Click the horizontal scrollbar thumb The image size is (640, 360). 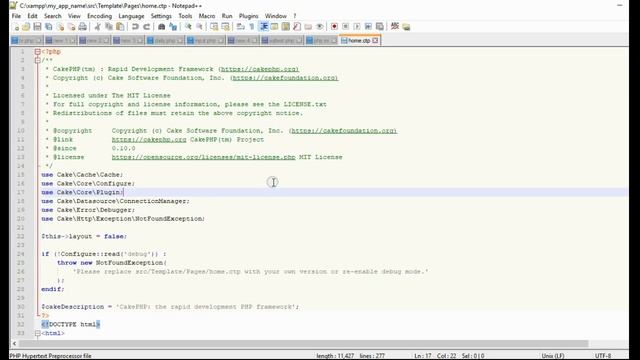coord(303,344)
